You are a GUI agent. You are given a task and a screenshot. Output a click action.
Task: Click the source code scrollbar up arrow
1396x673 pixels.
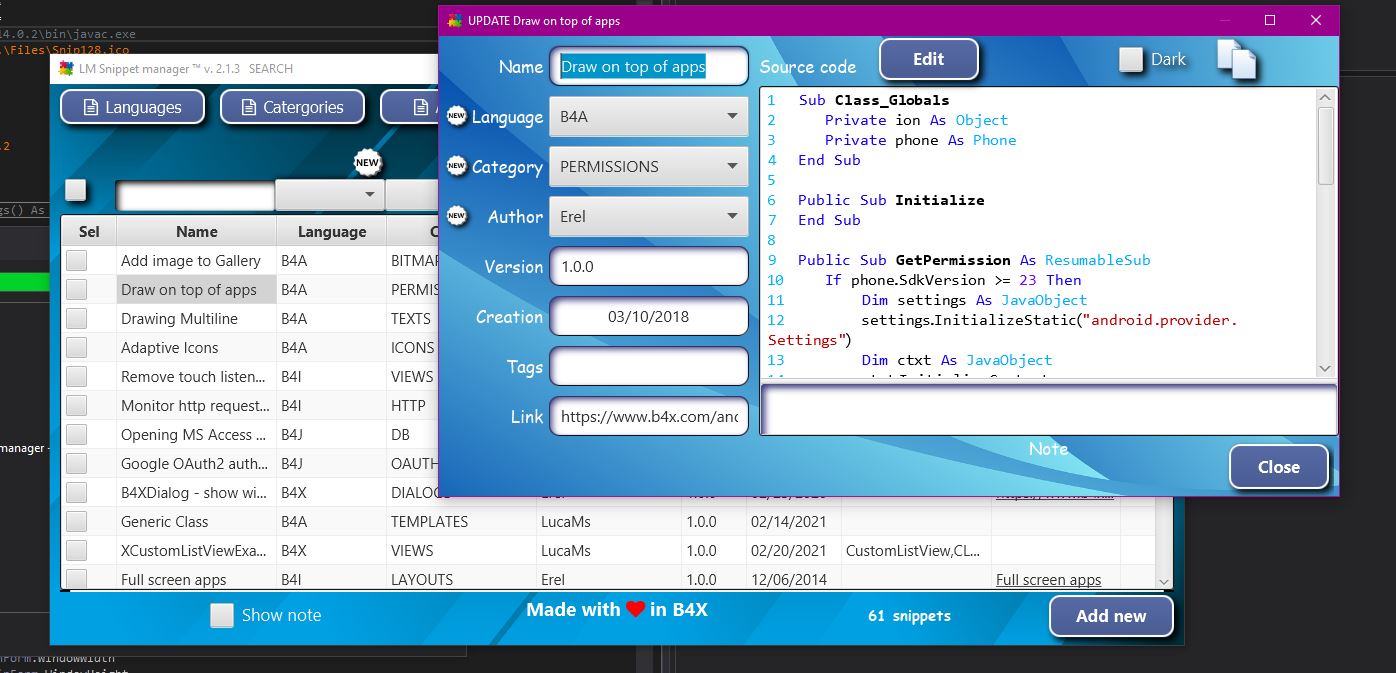point(1326,97)
